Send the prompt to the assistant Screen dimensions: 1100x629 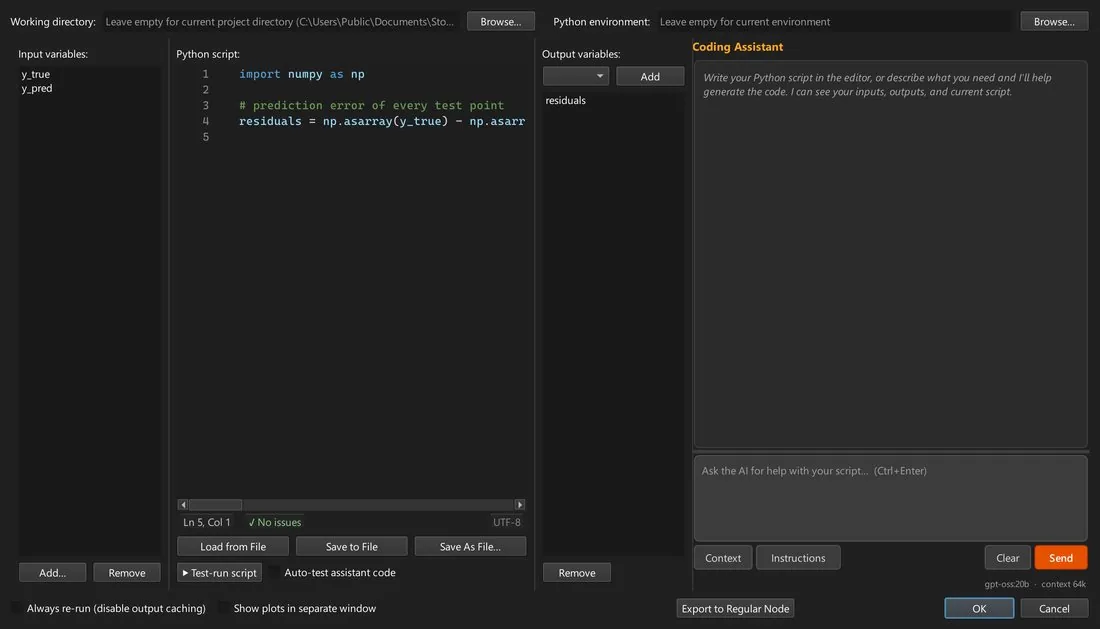click(1061, 558)
